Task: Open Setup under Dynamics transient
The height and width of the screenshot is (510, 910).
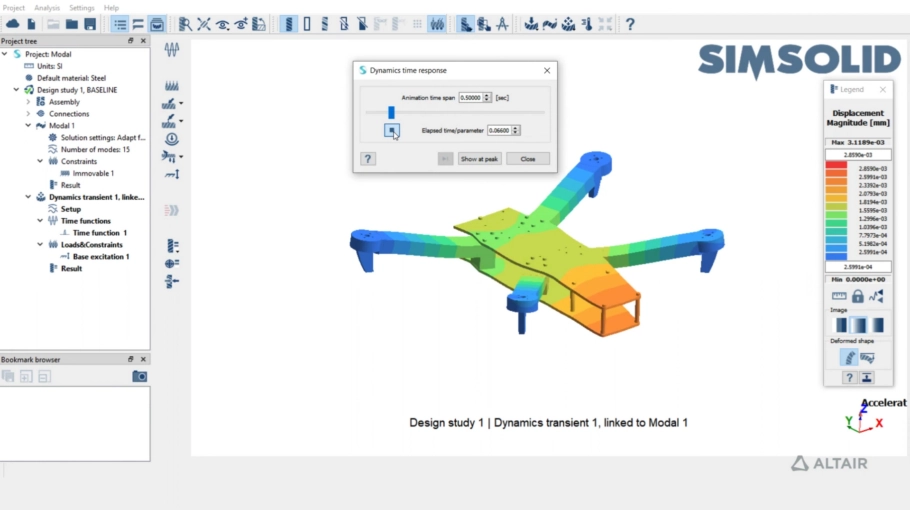Action: (71, 209)
